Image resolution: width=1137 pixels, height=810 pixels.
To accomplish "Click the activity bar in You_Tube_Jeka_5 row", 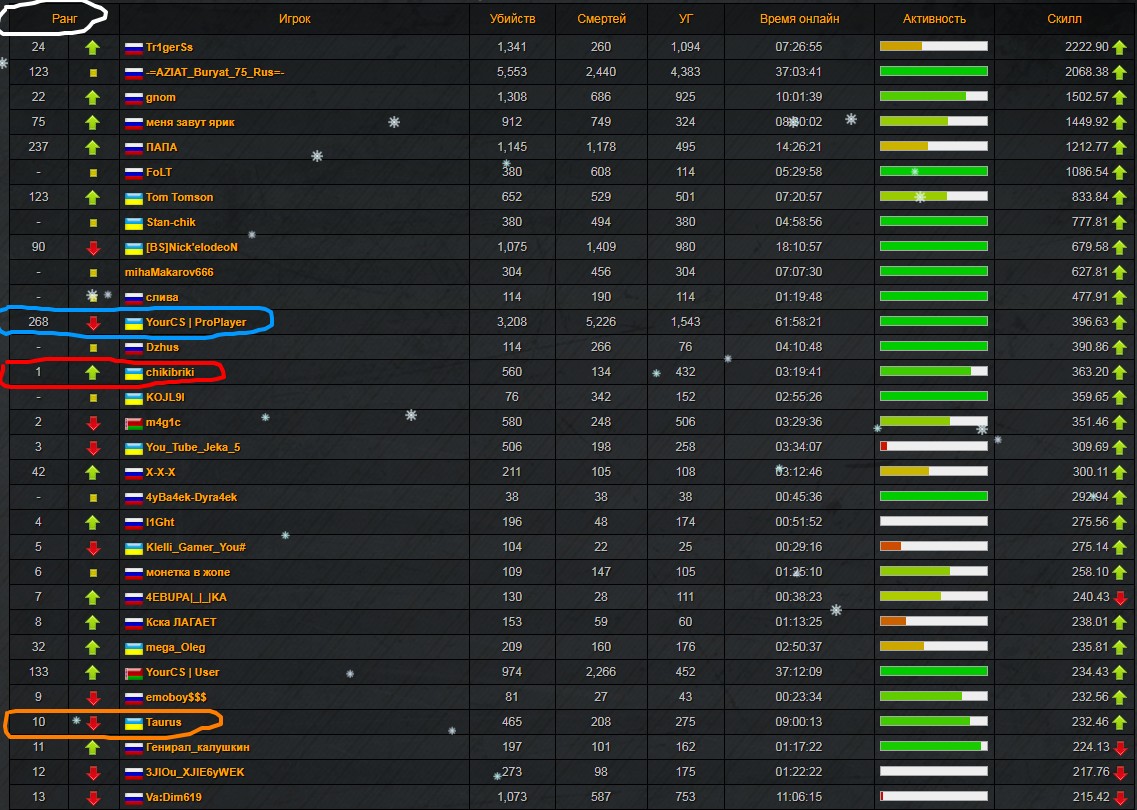I will point(933,447).
